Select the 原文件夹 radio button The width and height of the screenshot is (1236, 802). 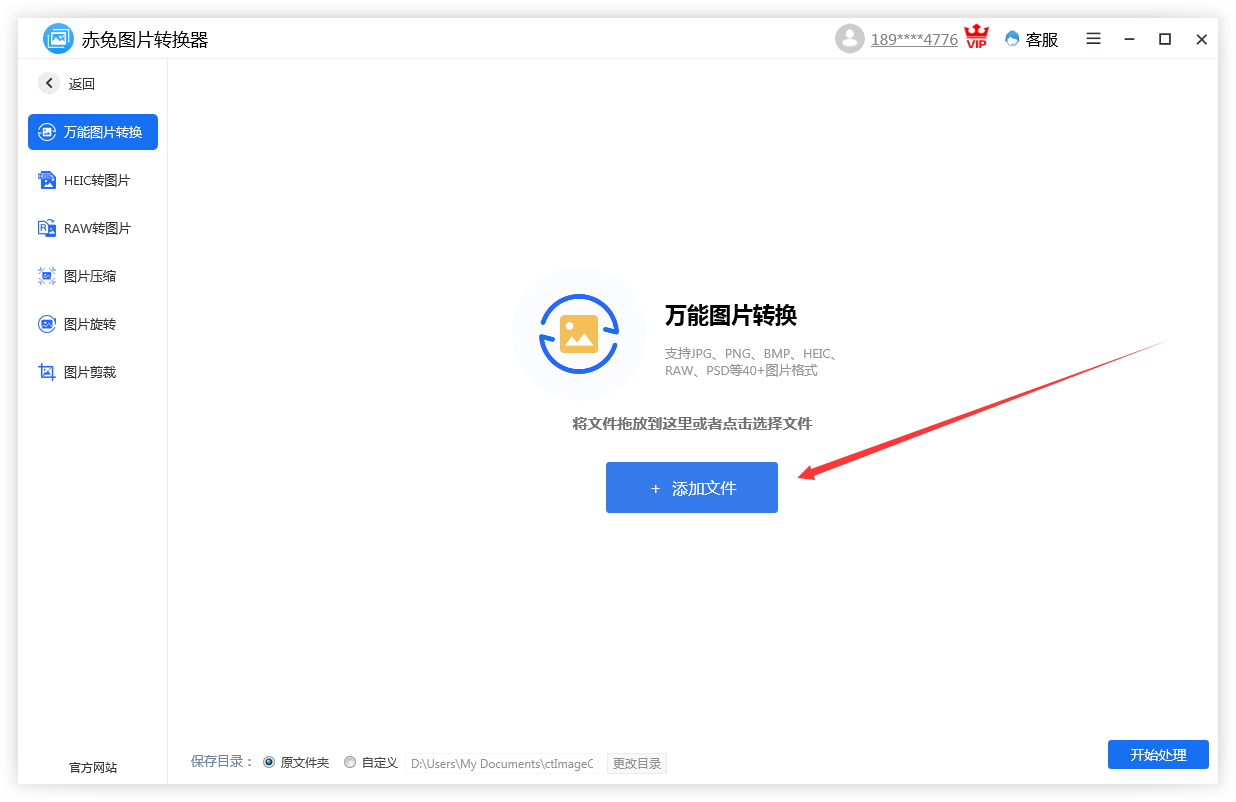(269, 762)
